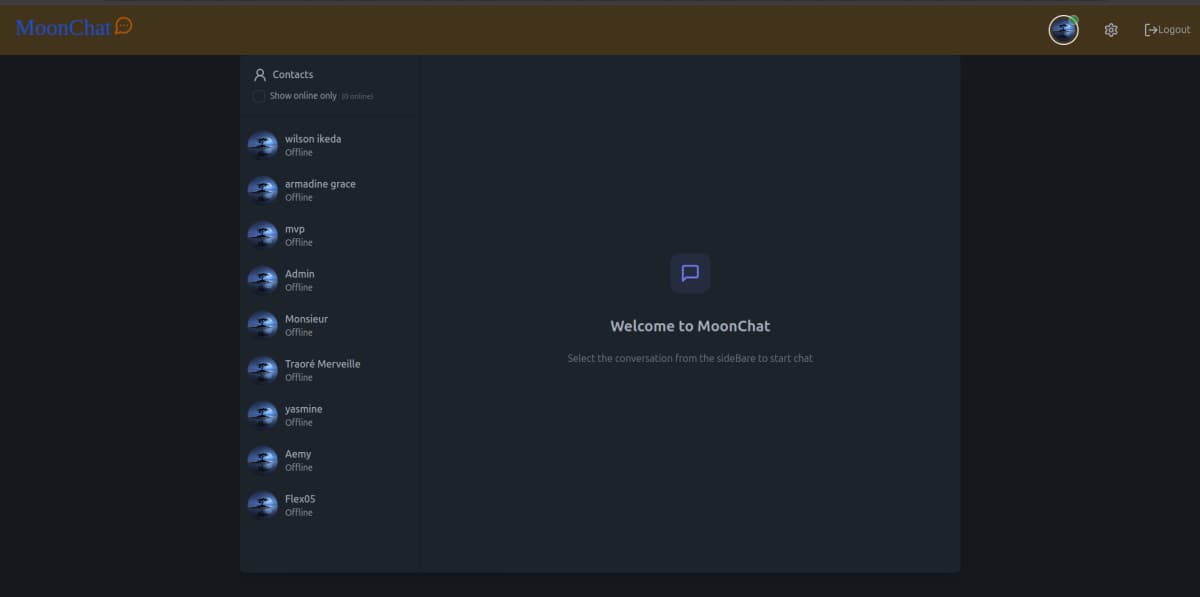
Task: Select Monsieur's avatar image
Action: click(263, 325)
